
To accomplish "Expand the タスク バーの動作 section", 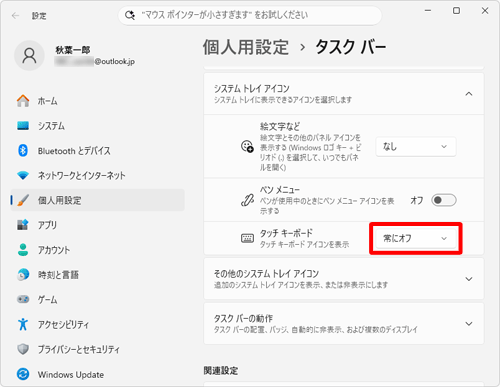I will point(343,324).
